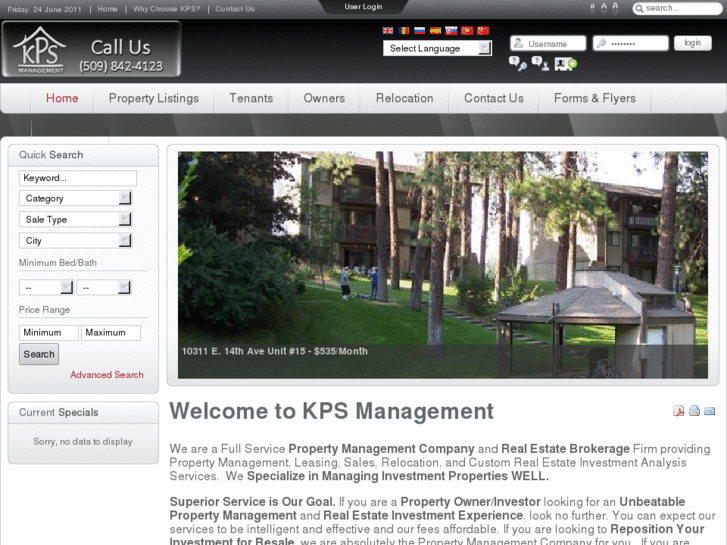
Task: Follow the Advanced Search link
Action: pos(107,375)
